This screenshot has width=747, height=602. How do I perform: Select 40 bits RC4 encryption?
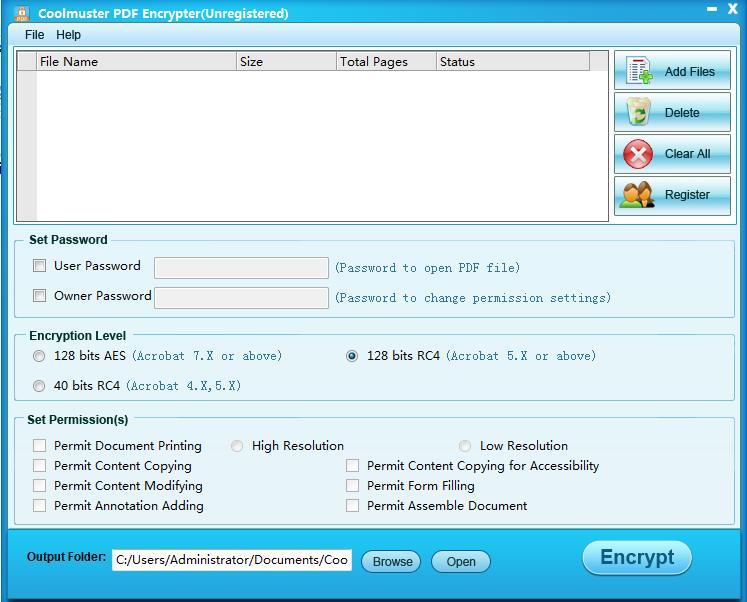(39, 386)
